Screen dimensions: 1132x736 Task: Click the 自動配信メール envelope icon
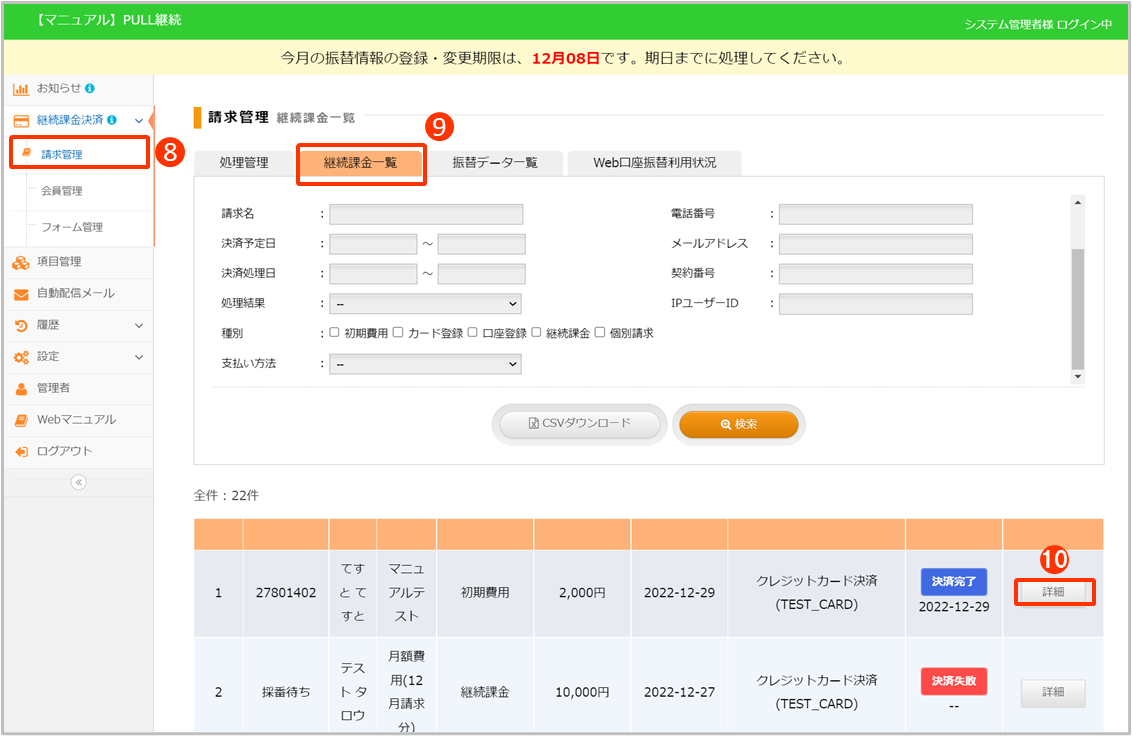coord(20,294)
